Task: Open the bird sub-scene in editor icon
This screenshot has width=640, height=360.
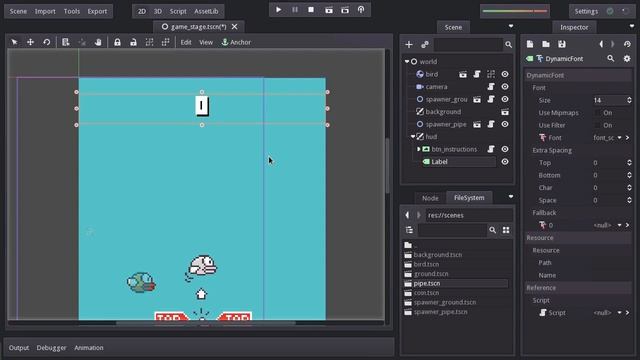Action: click(462, 74)
